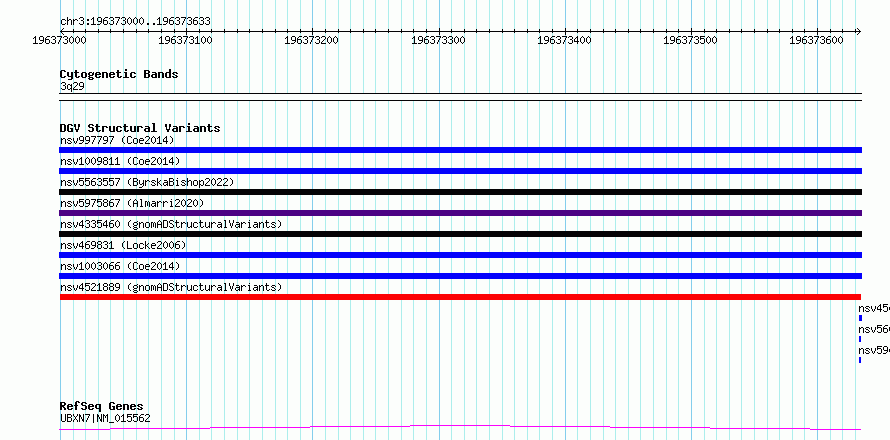Select the magenta UBXN7 gene line

pos(460,428)
